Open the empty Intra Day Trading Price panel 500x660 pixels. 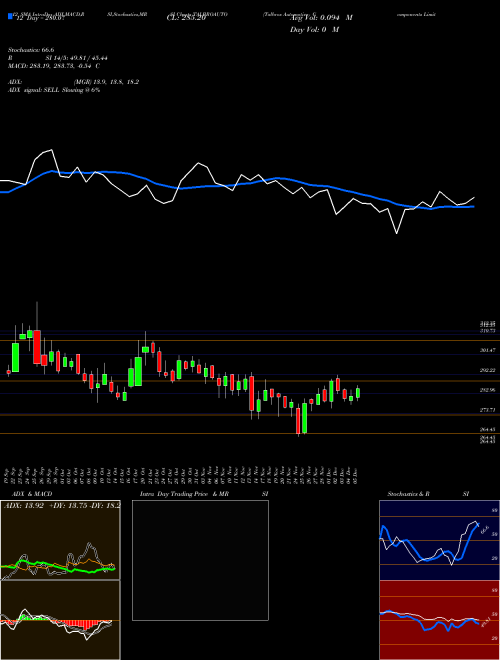tap(200, 560)
